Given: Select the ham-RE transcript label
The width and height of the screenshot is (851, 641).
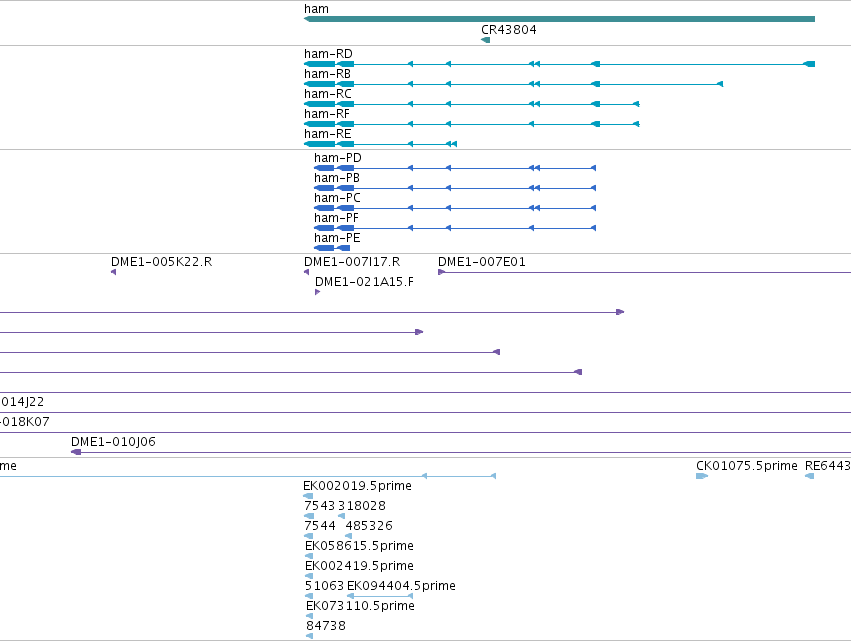Looking at the screenshot, I should 327,134.
